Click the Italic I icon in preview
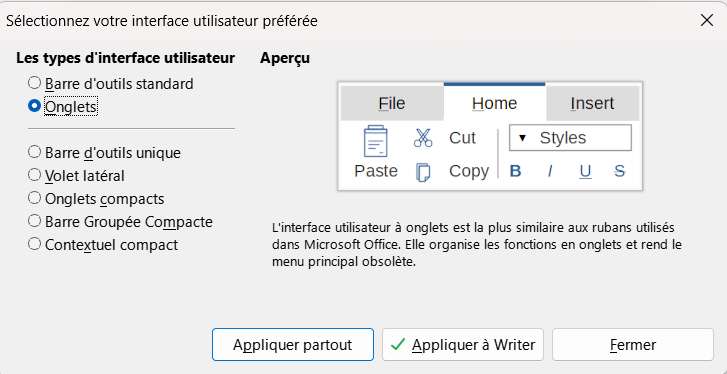This screenshot has height=374, width=727. pos(550,171)
